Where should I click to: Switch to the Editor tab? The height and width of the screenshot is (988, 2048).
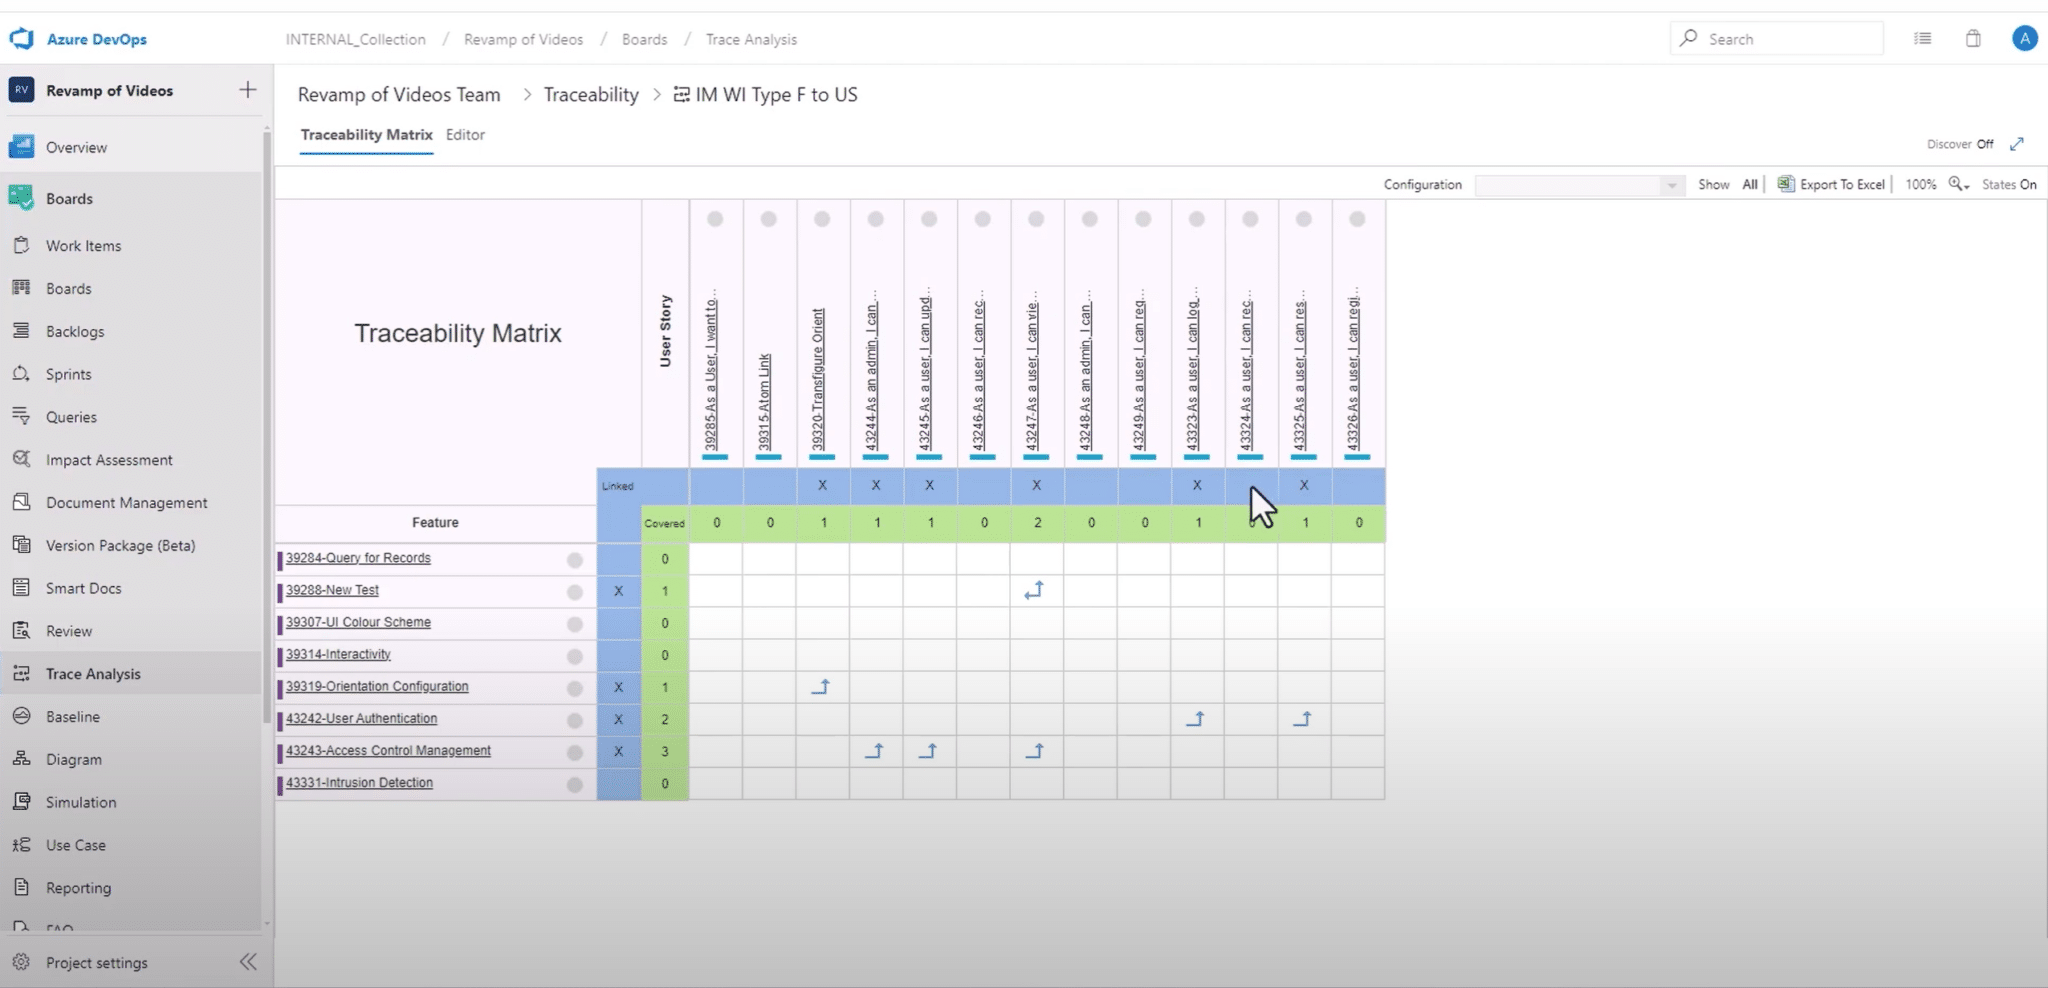point(465,135)
